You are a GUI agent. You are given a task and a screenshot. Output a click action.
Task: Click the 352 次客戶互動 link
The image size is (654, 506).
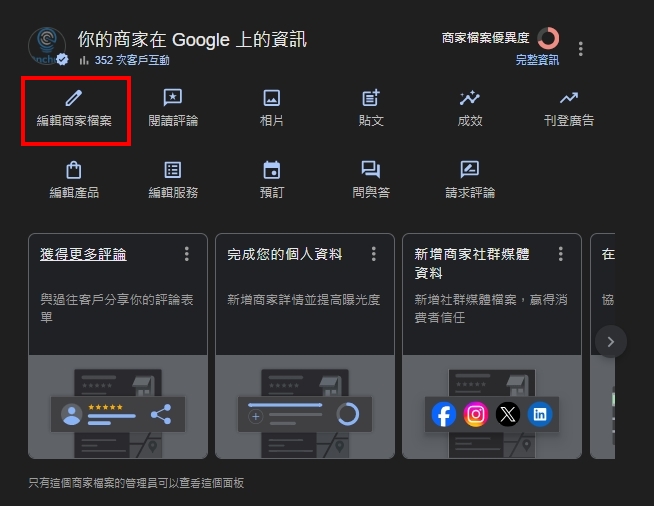tap(132, 60)
